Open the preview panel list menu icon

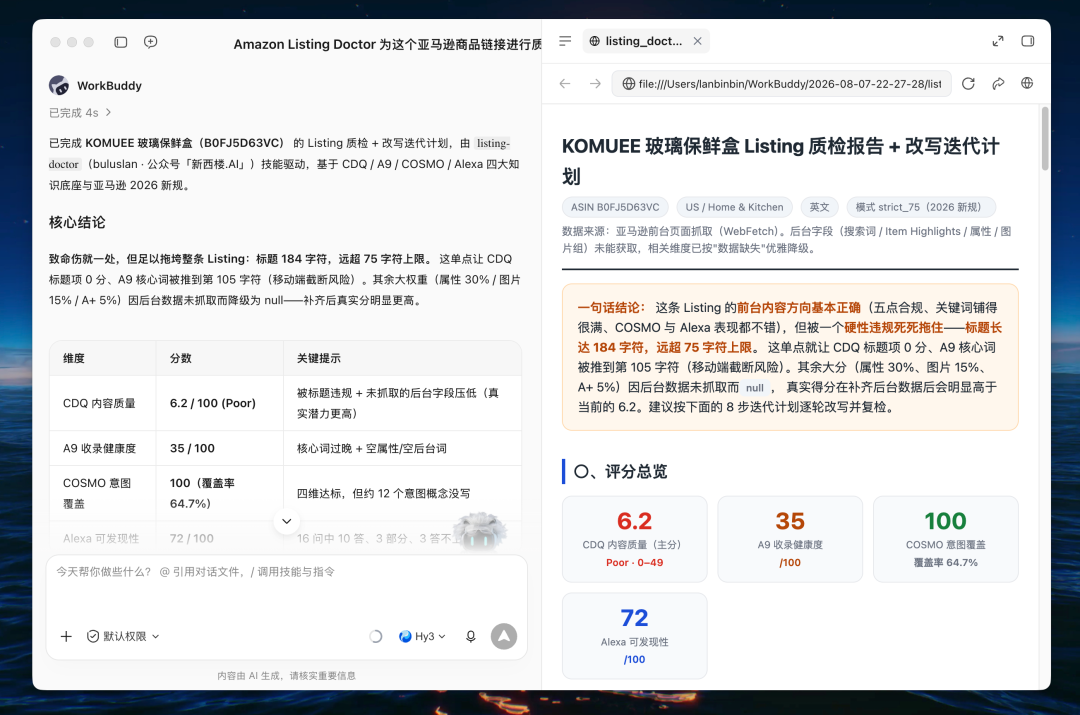pyautogui.click(x=565, y=41)
